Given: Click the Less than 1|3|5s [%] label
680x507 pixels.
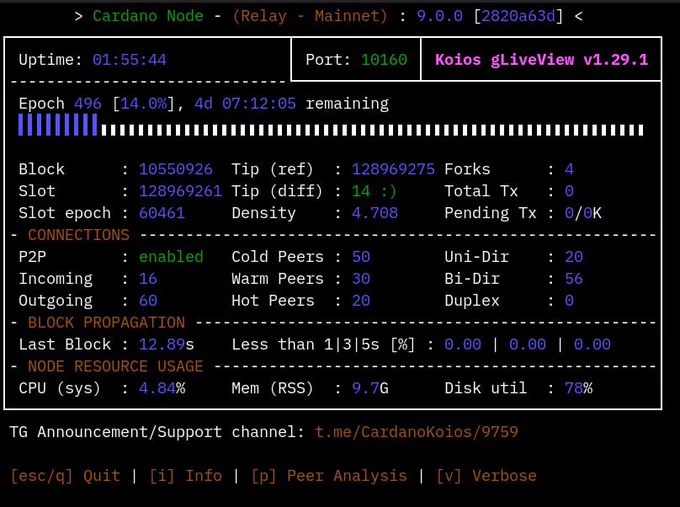Looking at the screenshot, I should [x=323, y=344].
